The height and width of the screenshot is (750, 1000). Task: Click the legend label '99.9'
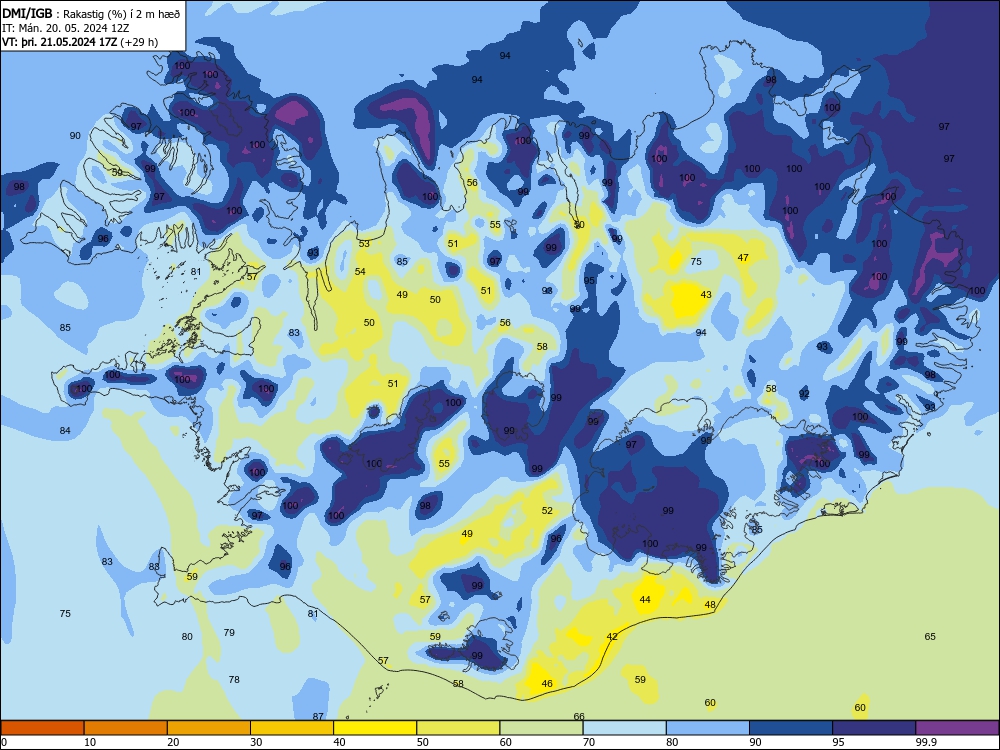coord(925,742)
